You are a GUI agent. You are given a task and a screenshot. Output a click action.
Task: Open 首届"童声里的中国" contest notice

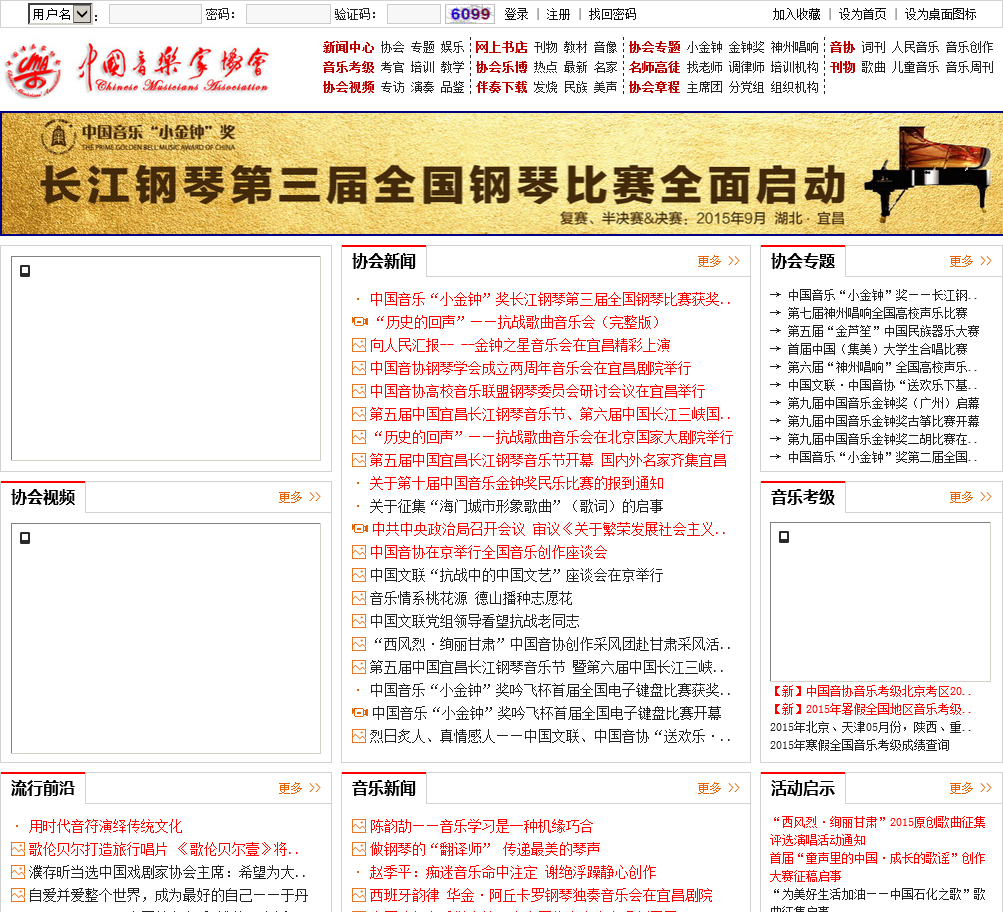[877, 867]
